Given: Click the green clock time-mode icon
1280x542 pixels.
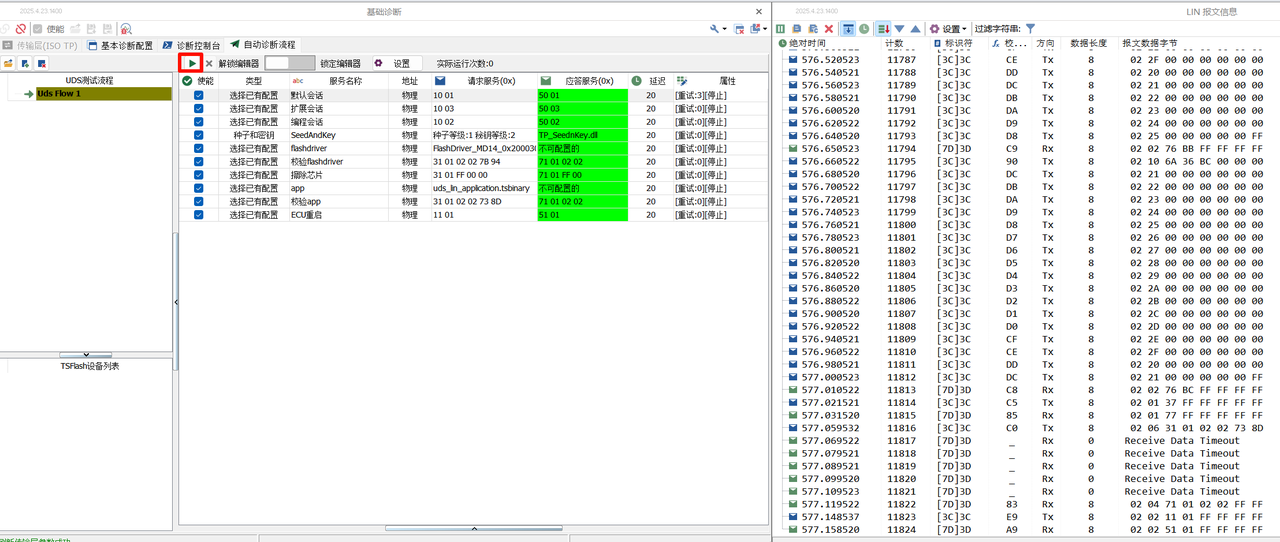Looking at the screenshot, I should pyautogui.click(x=864, y=29).
